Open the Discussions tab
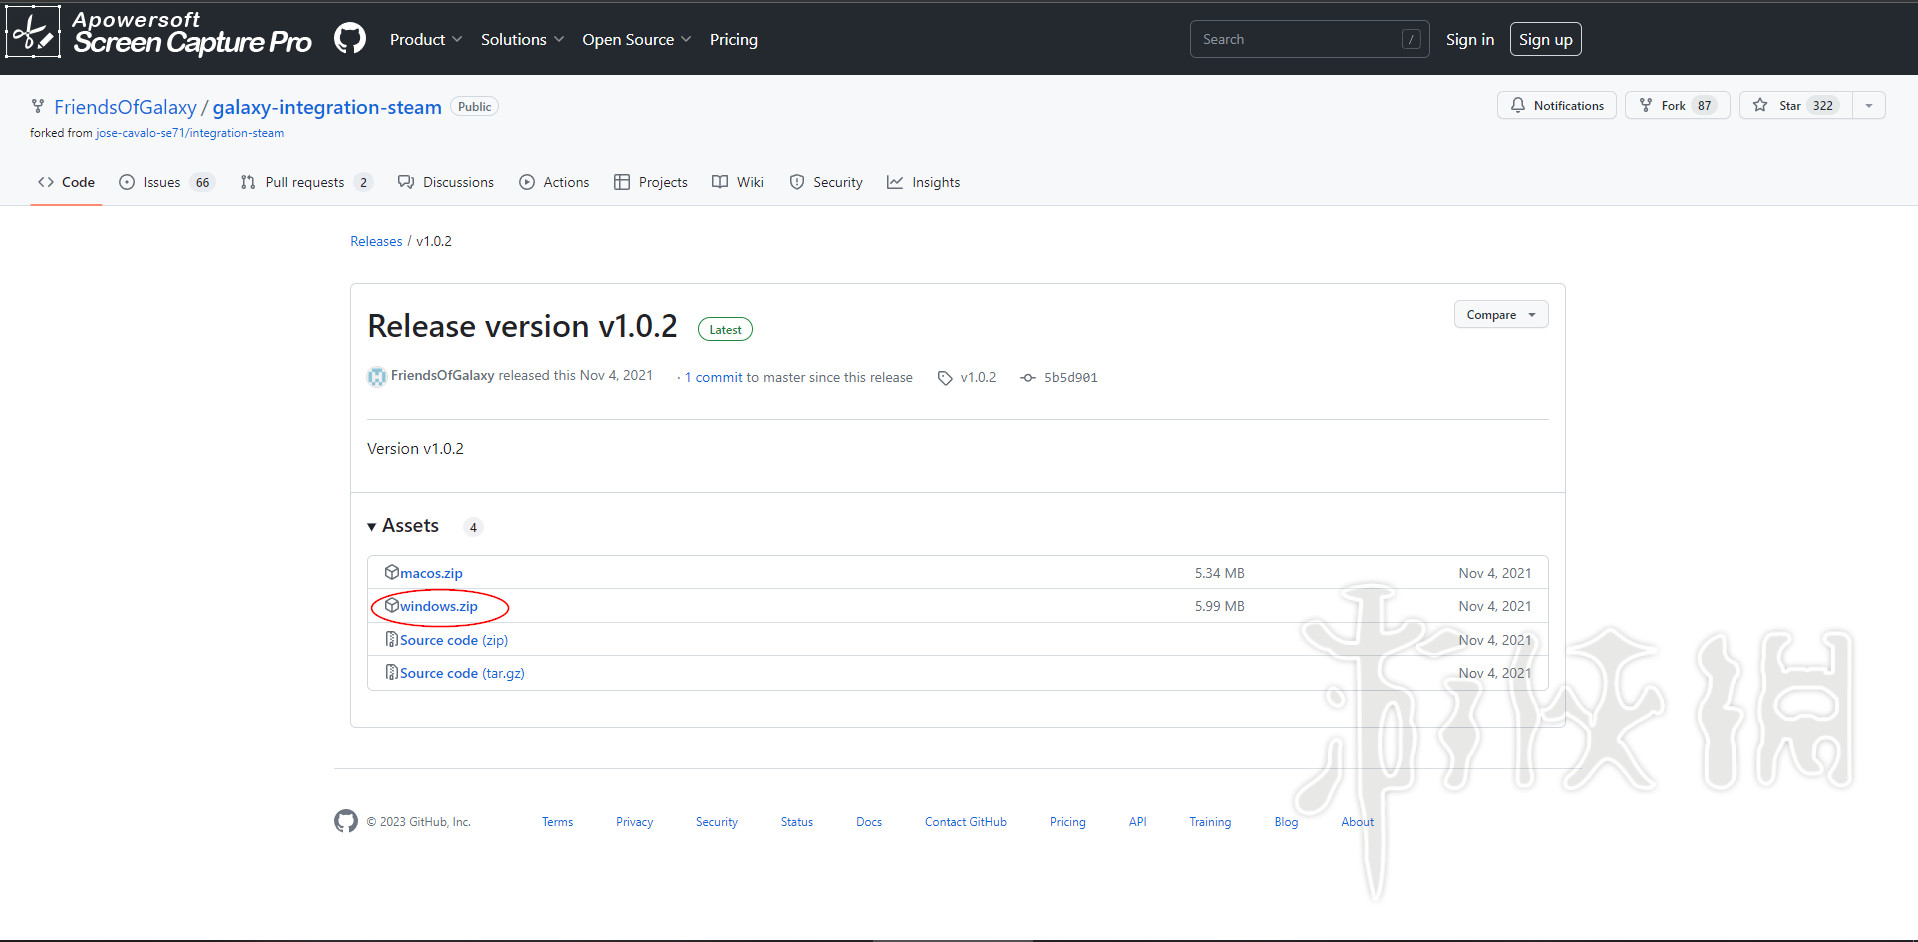The height and width of the screenshot is (942, 1918). click(x=446, y=182)
